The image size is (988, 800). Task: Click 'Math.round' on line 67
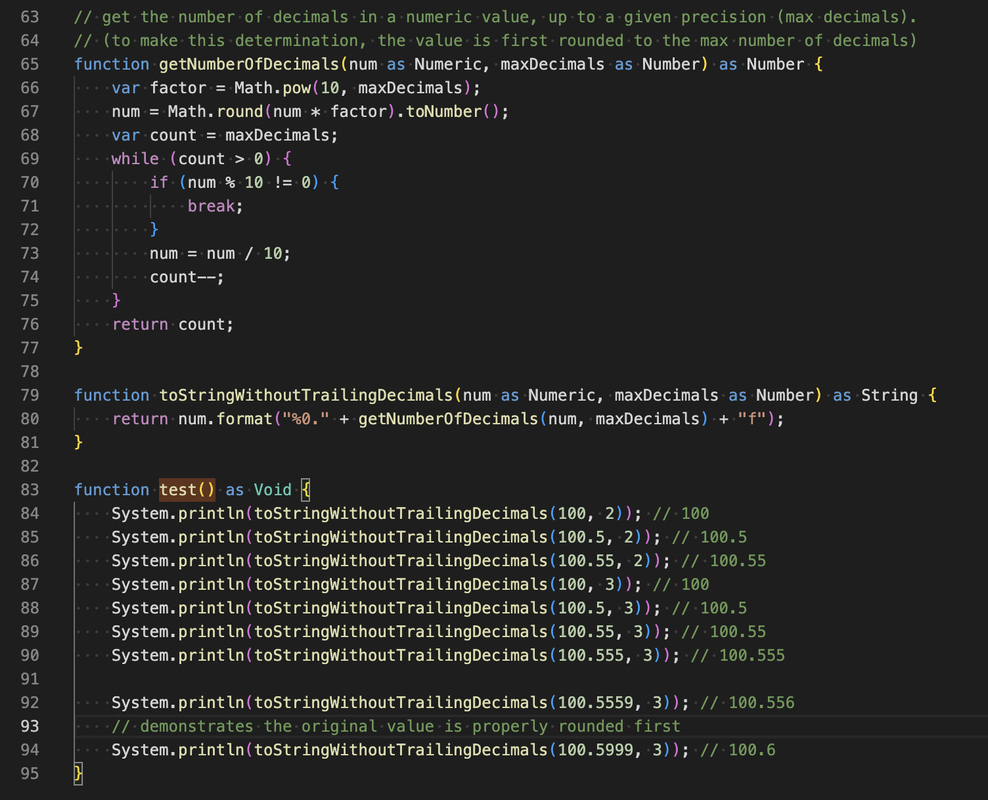(x=215, y=111)
